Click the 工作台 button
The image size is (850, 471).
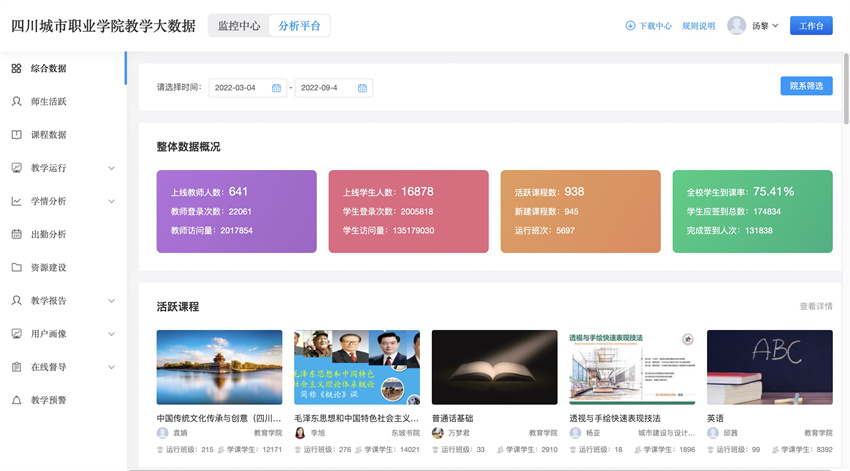[811, 26]
